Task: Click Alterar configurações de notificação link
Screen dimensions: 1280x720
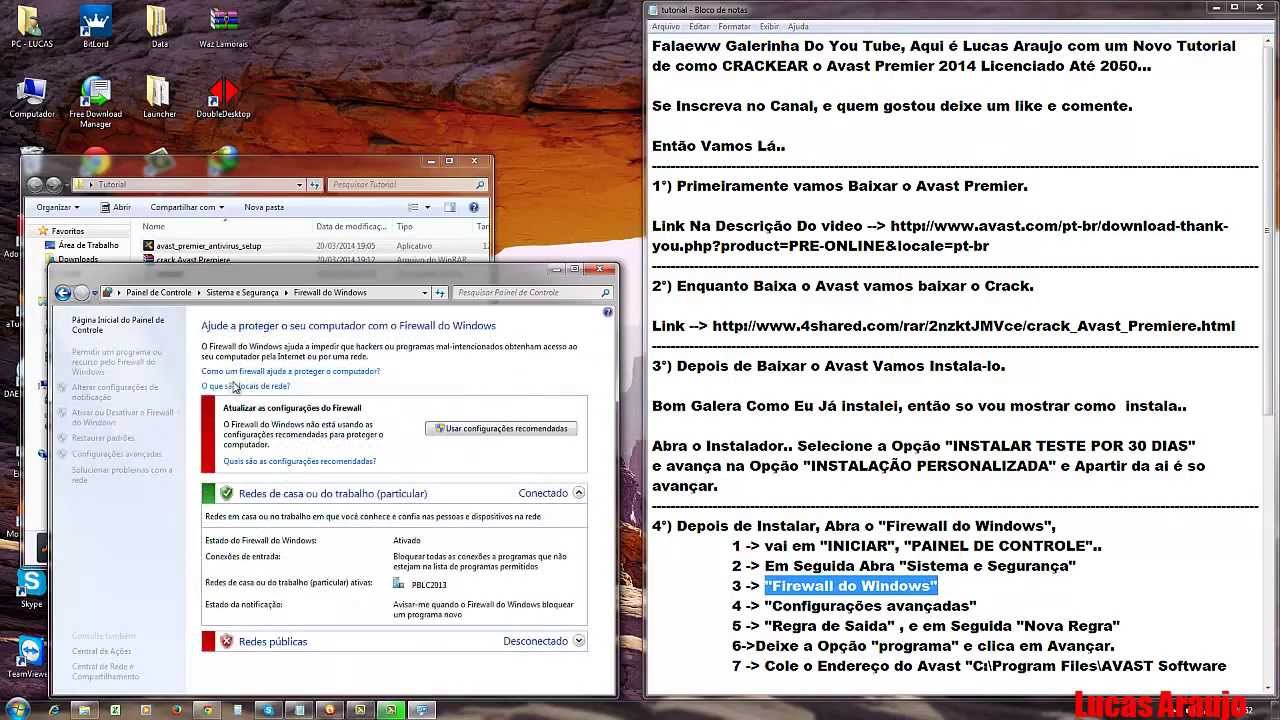Action: click(115, 392)
